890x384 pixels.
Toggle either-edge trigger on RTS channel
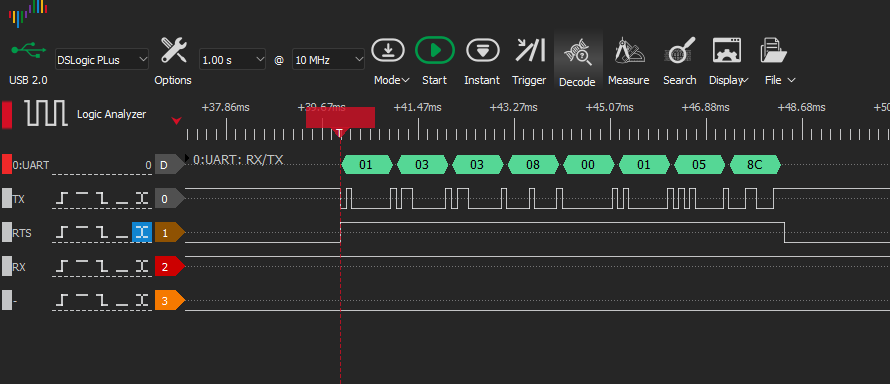click(x=142, y=232)
